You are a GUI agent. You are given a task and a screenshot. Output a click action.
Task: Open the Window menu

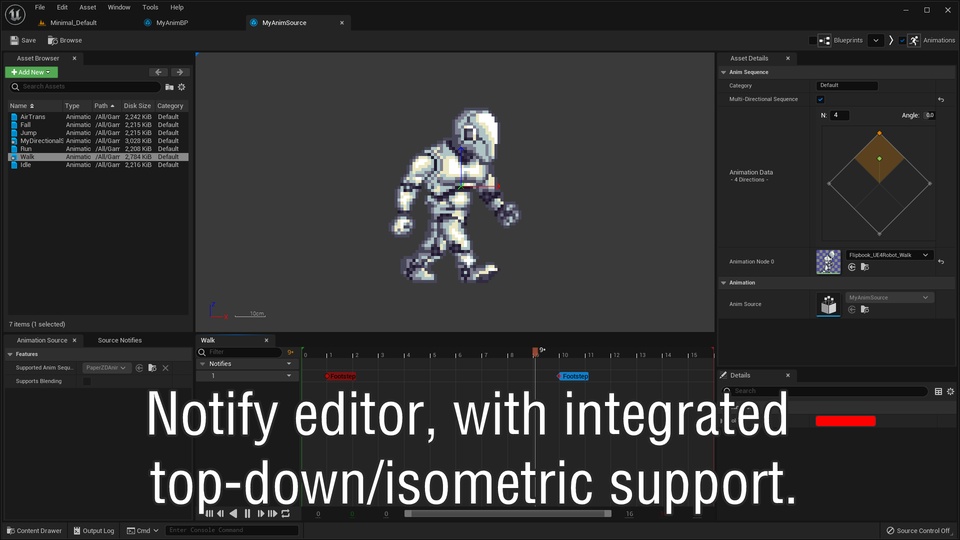[119, 7]
